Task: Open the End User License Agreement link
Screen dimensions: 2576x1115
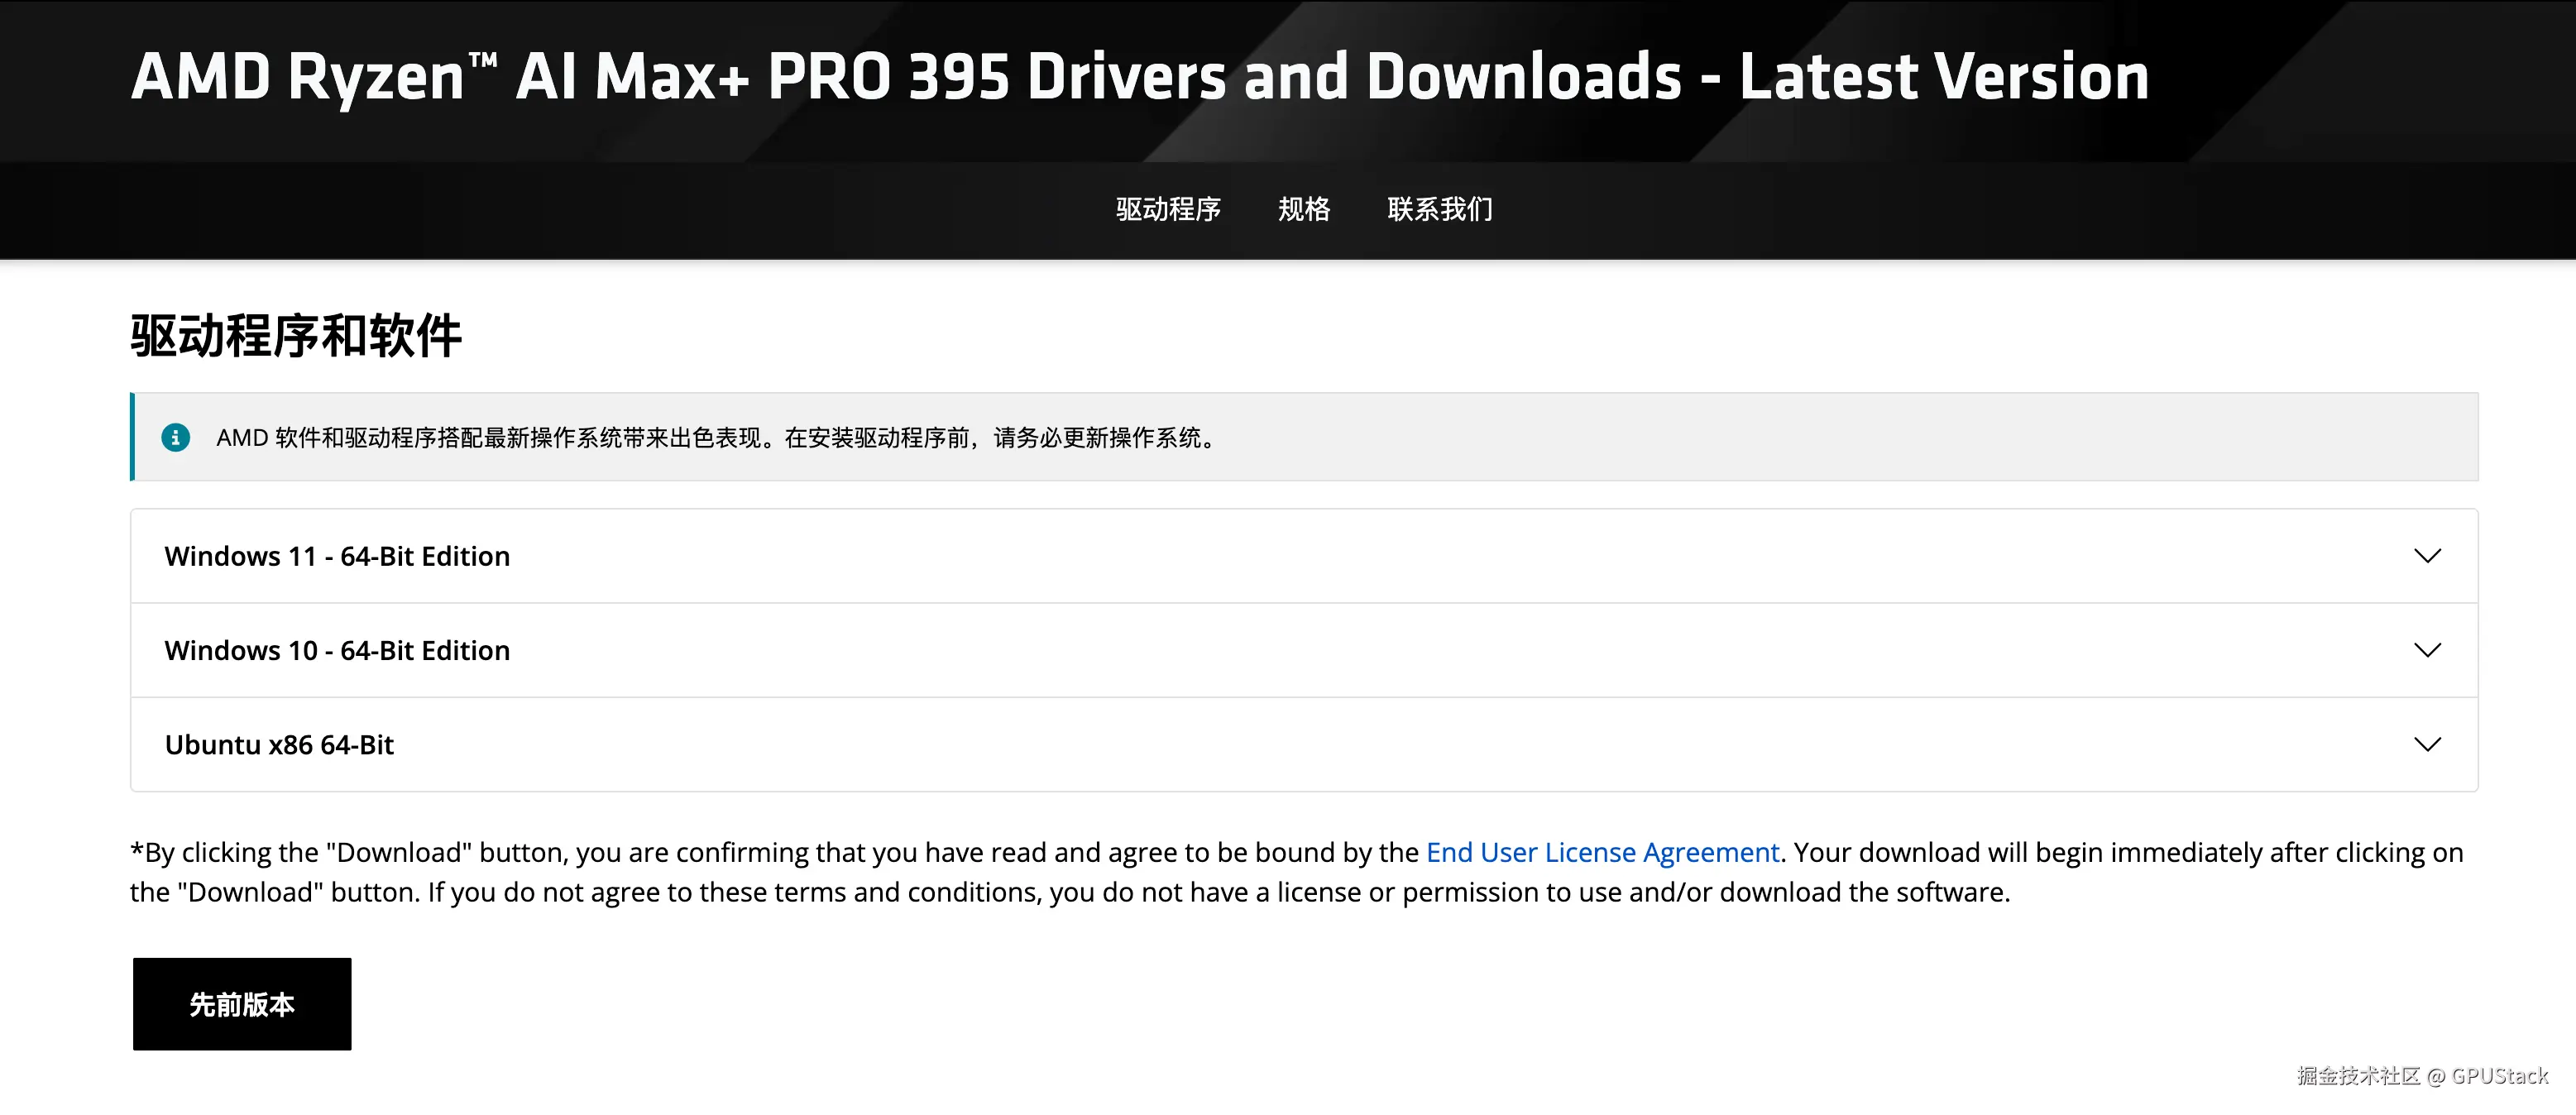Action: [1602, 852]
